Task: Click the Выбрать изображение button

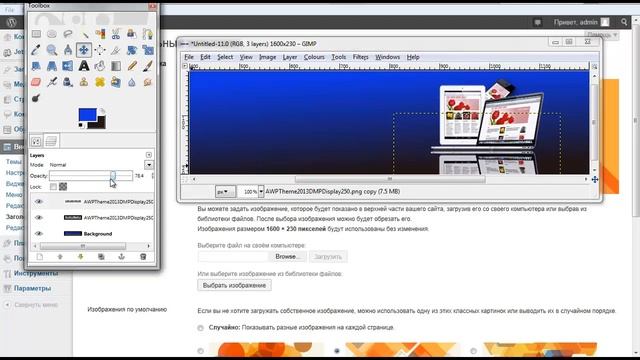Action: 234,285
